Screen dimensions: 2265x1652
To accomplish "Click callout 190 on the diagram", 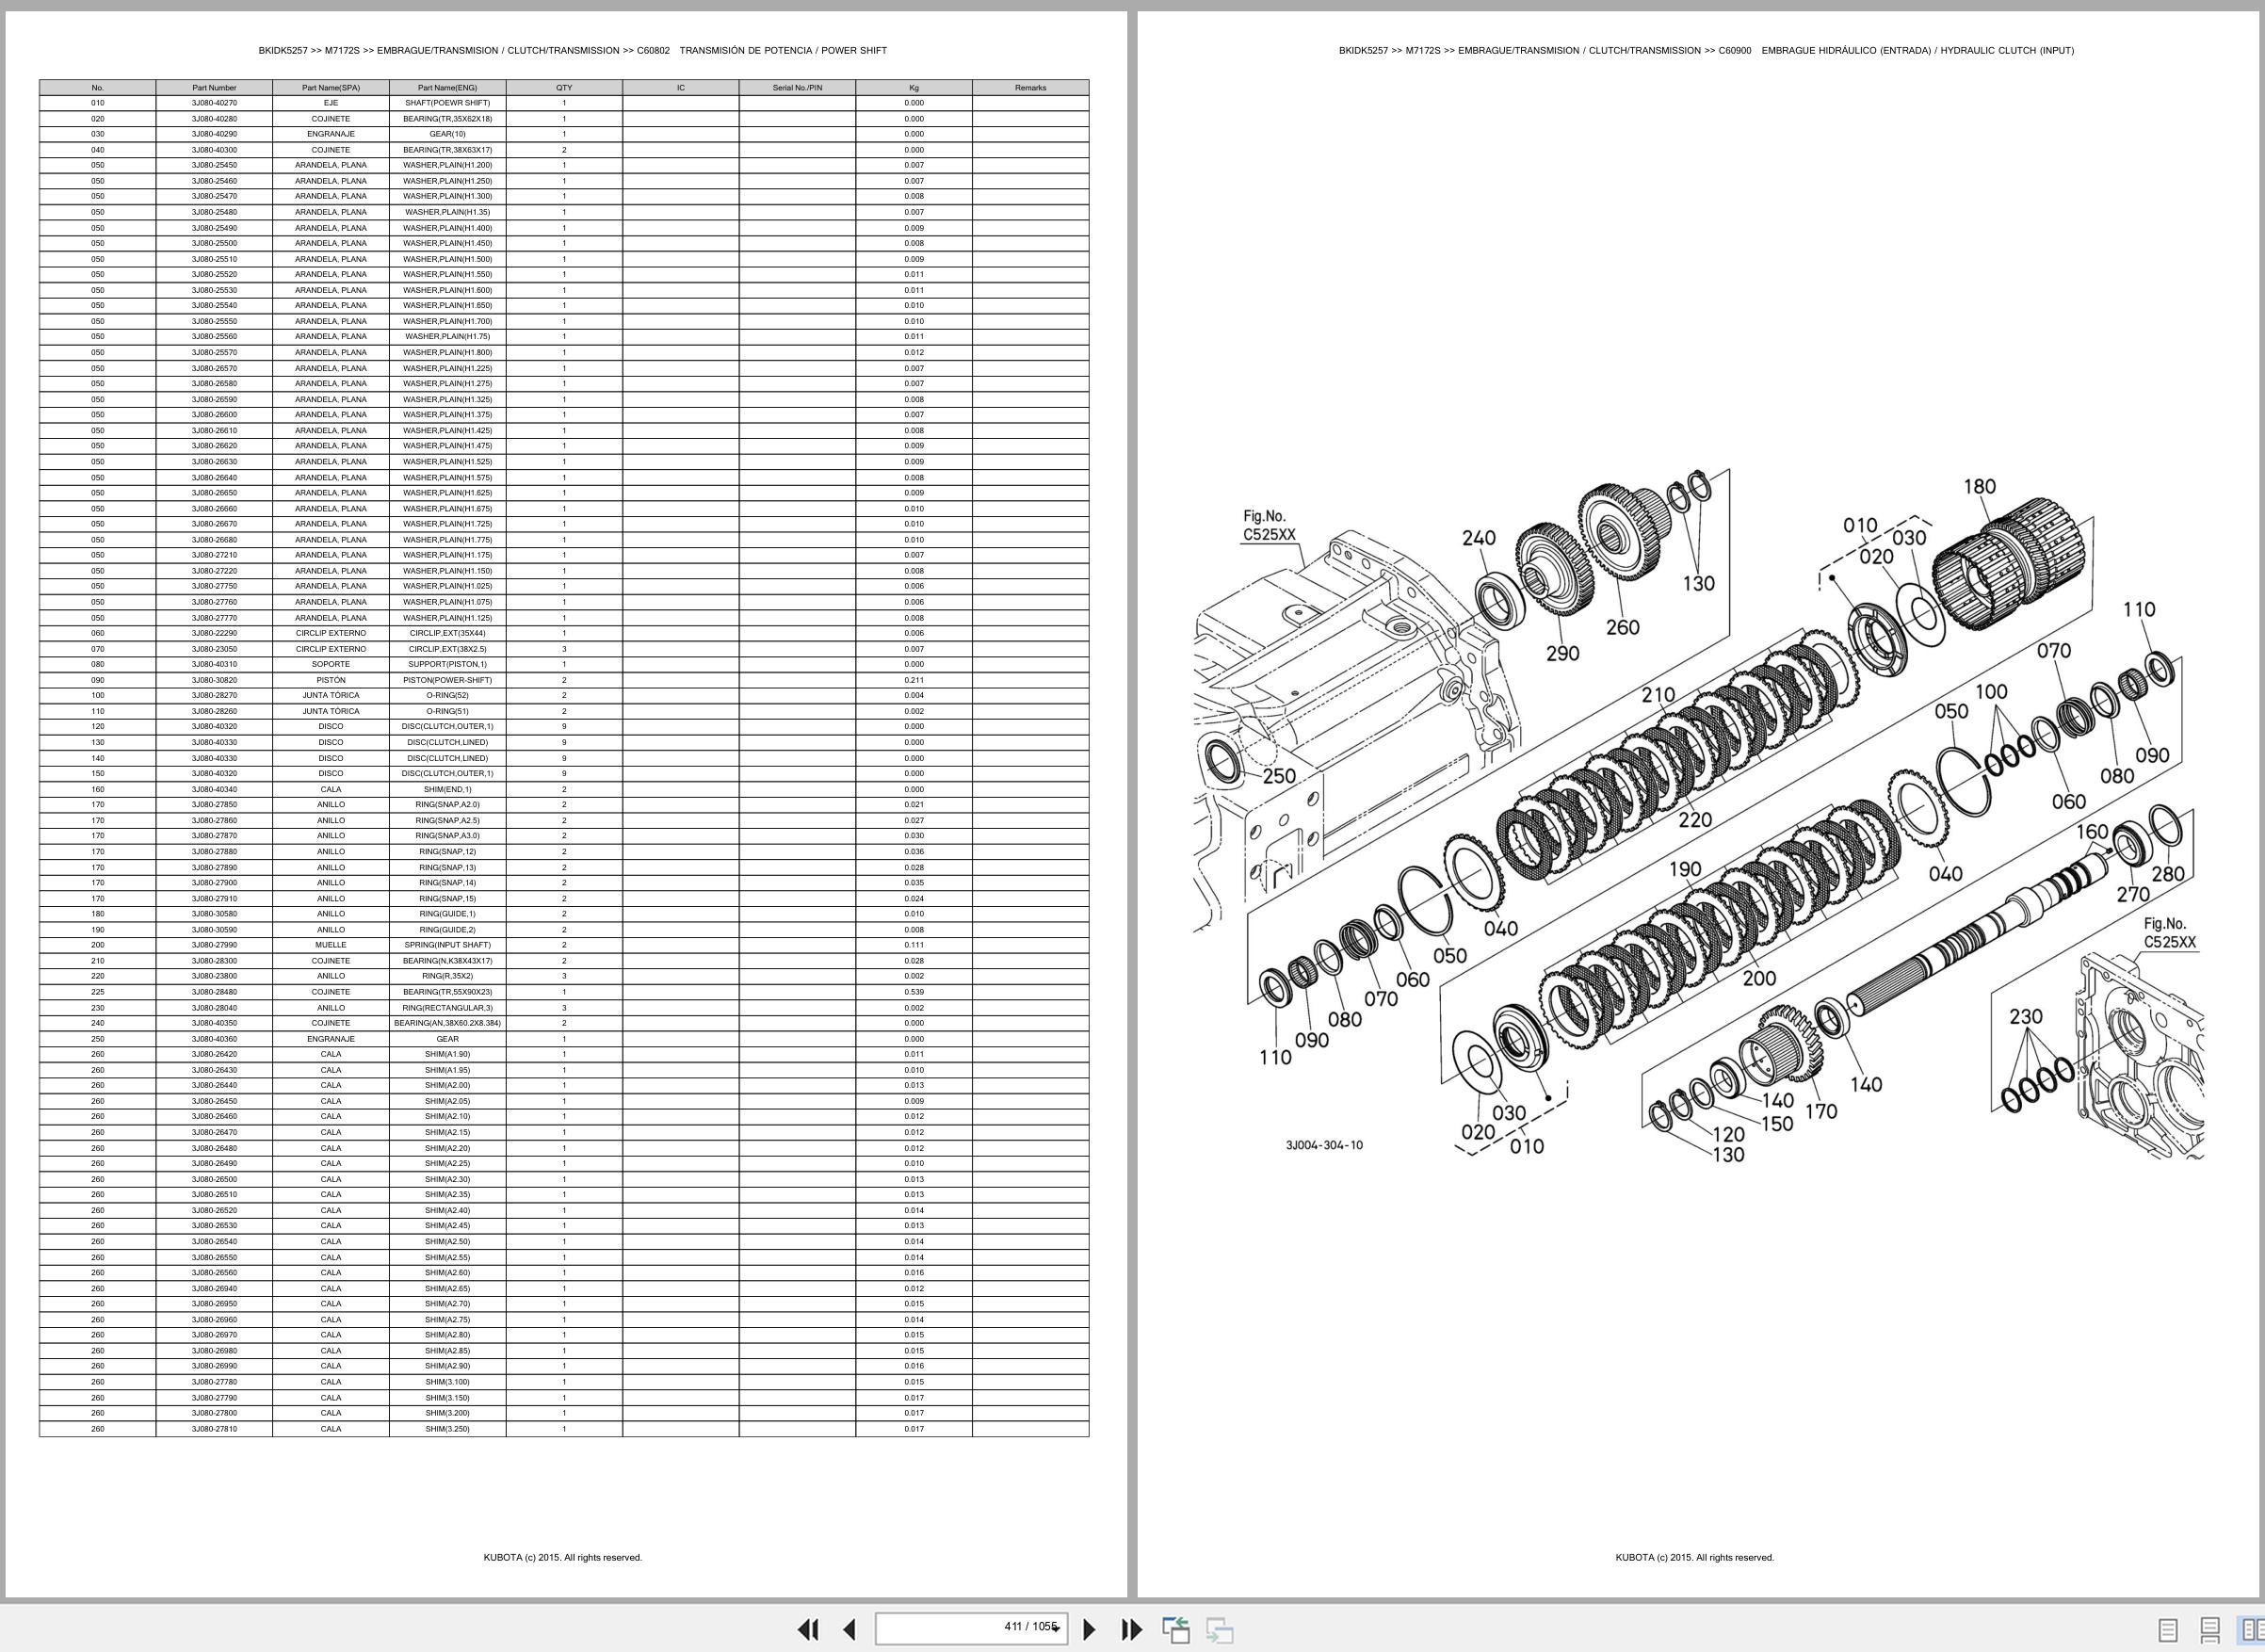I will click(1685, 869).
